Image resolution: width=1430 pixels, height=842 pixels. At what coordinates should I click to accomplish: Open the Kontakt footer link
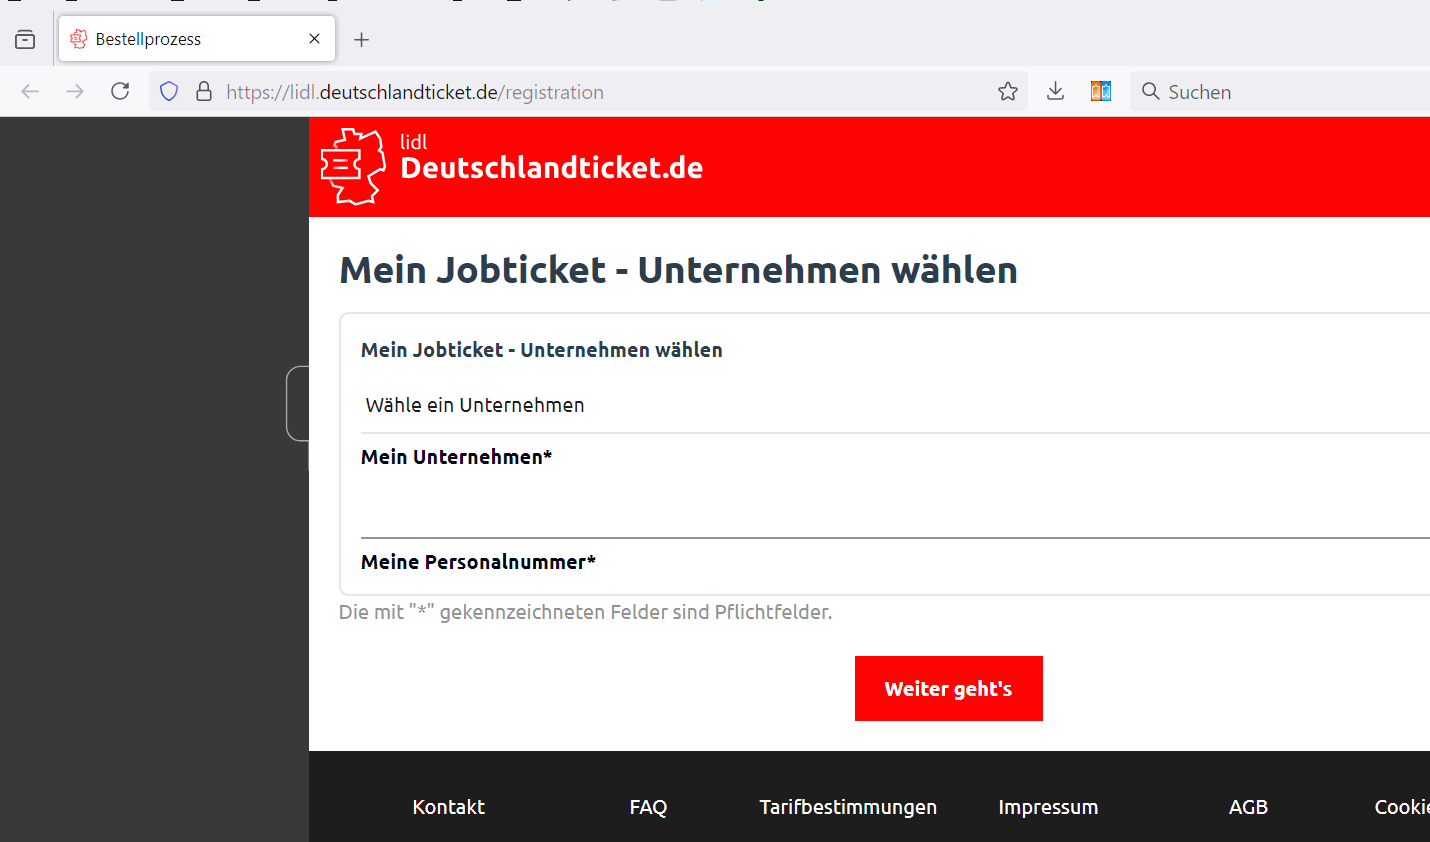449,807
